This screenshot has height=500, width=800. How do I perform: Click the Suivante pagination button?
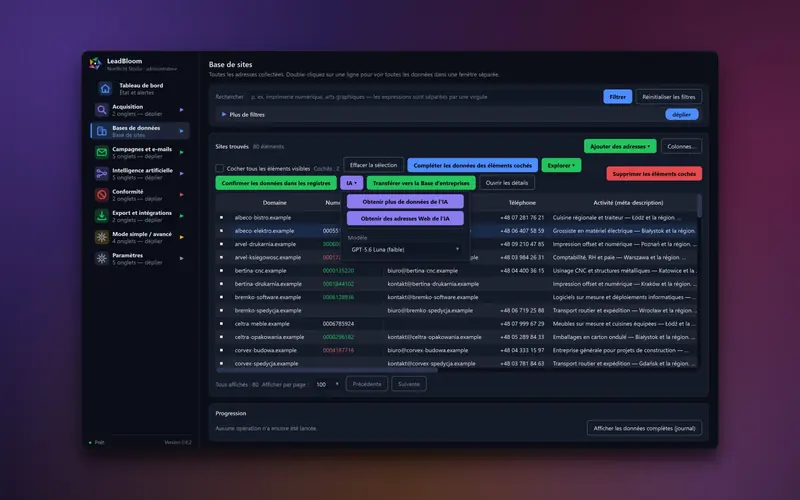[409, 384]
